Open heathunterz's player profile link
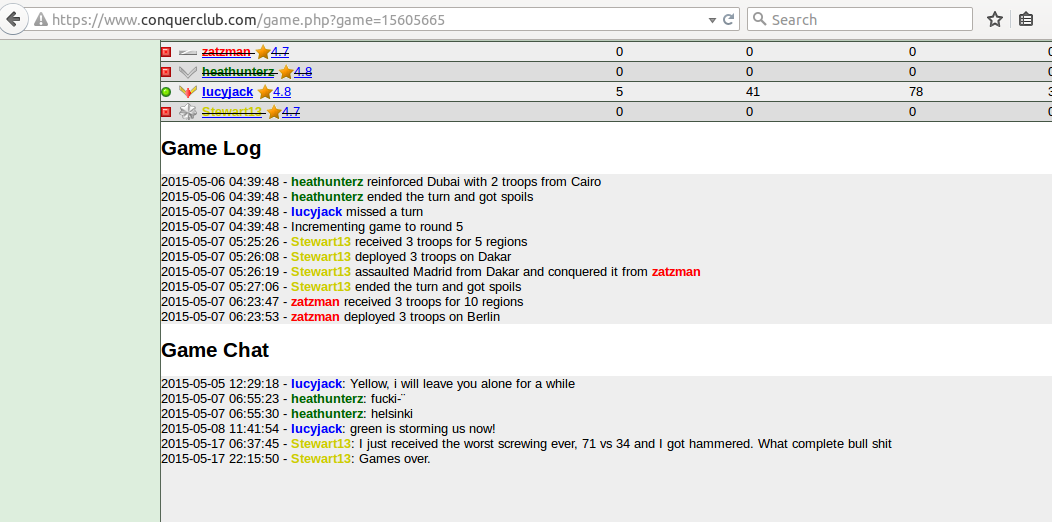Screen dimensions: 1052x522 point(238,72)
